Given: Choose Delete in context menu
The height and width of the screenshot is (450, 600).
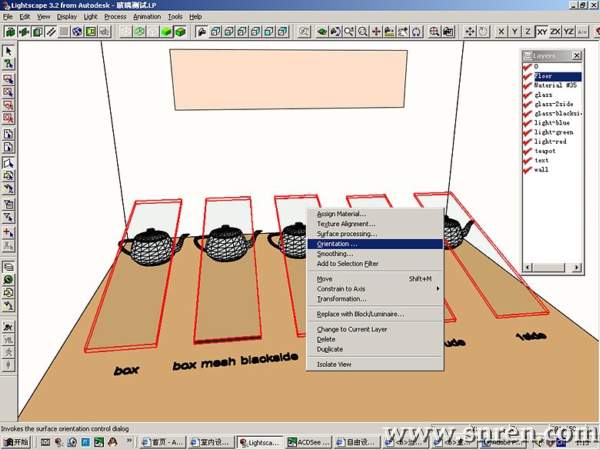Looking at the screenshot, I should coord(375,339).
